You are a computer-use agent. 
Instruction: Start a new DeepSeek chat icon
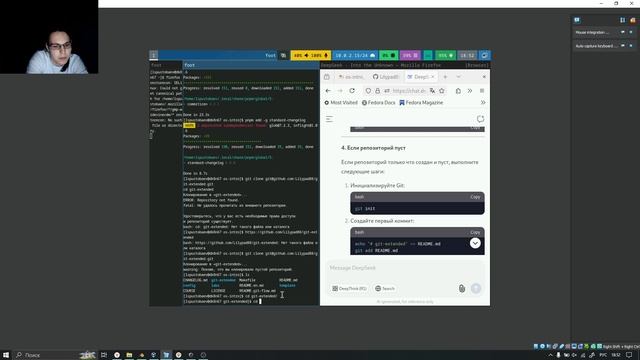click(480, 119)
